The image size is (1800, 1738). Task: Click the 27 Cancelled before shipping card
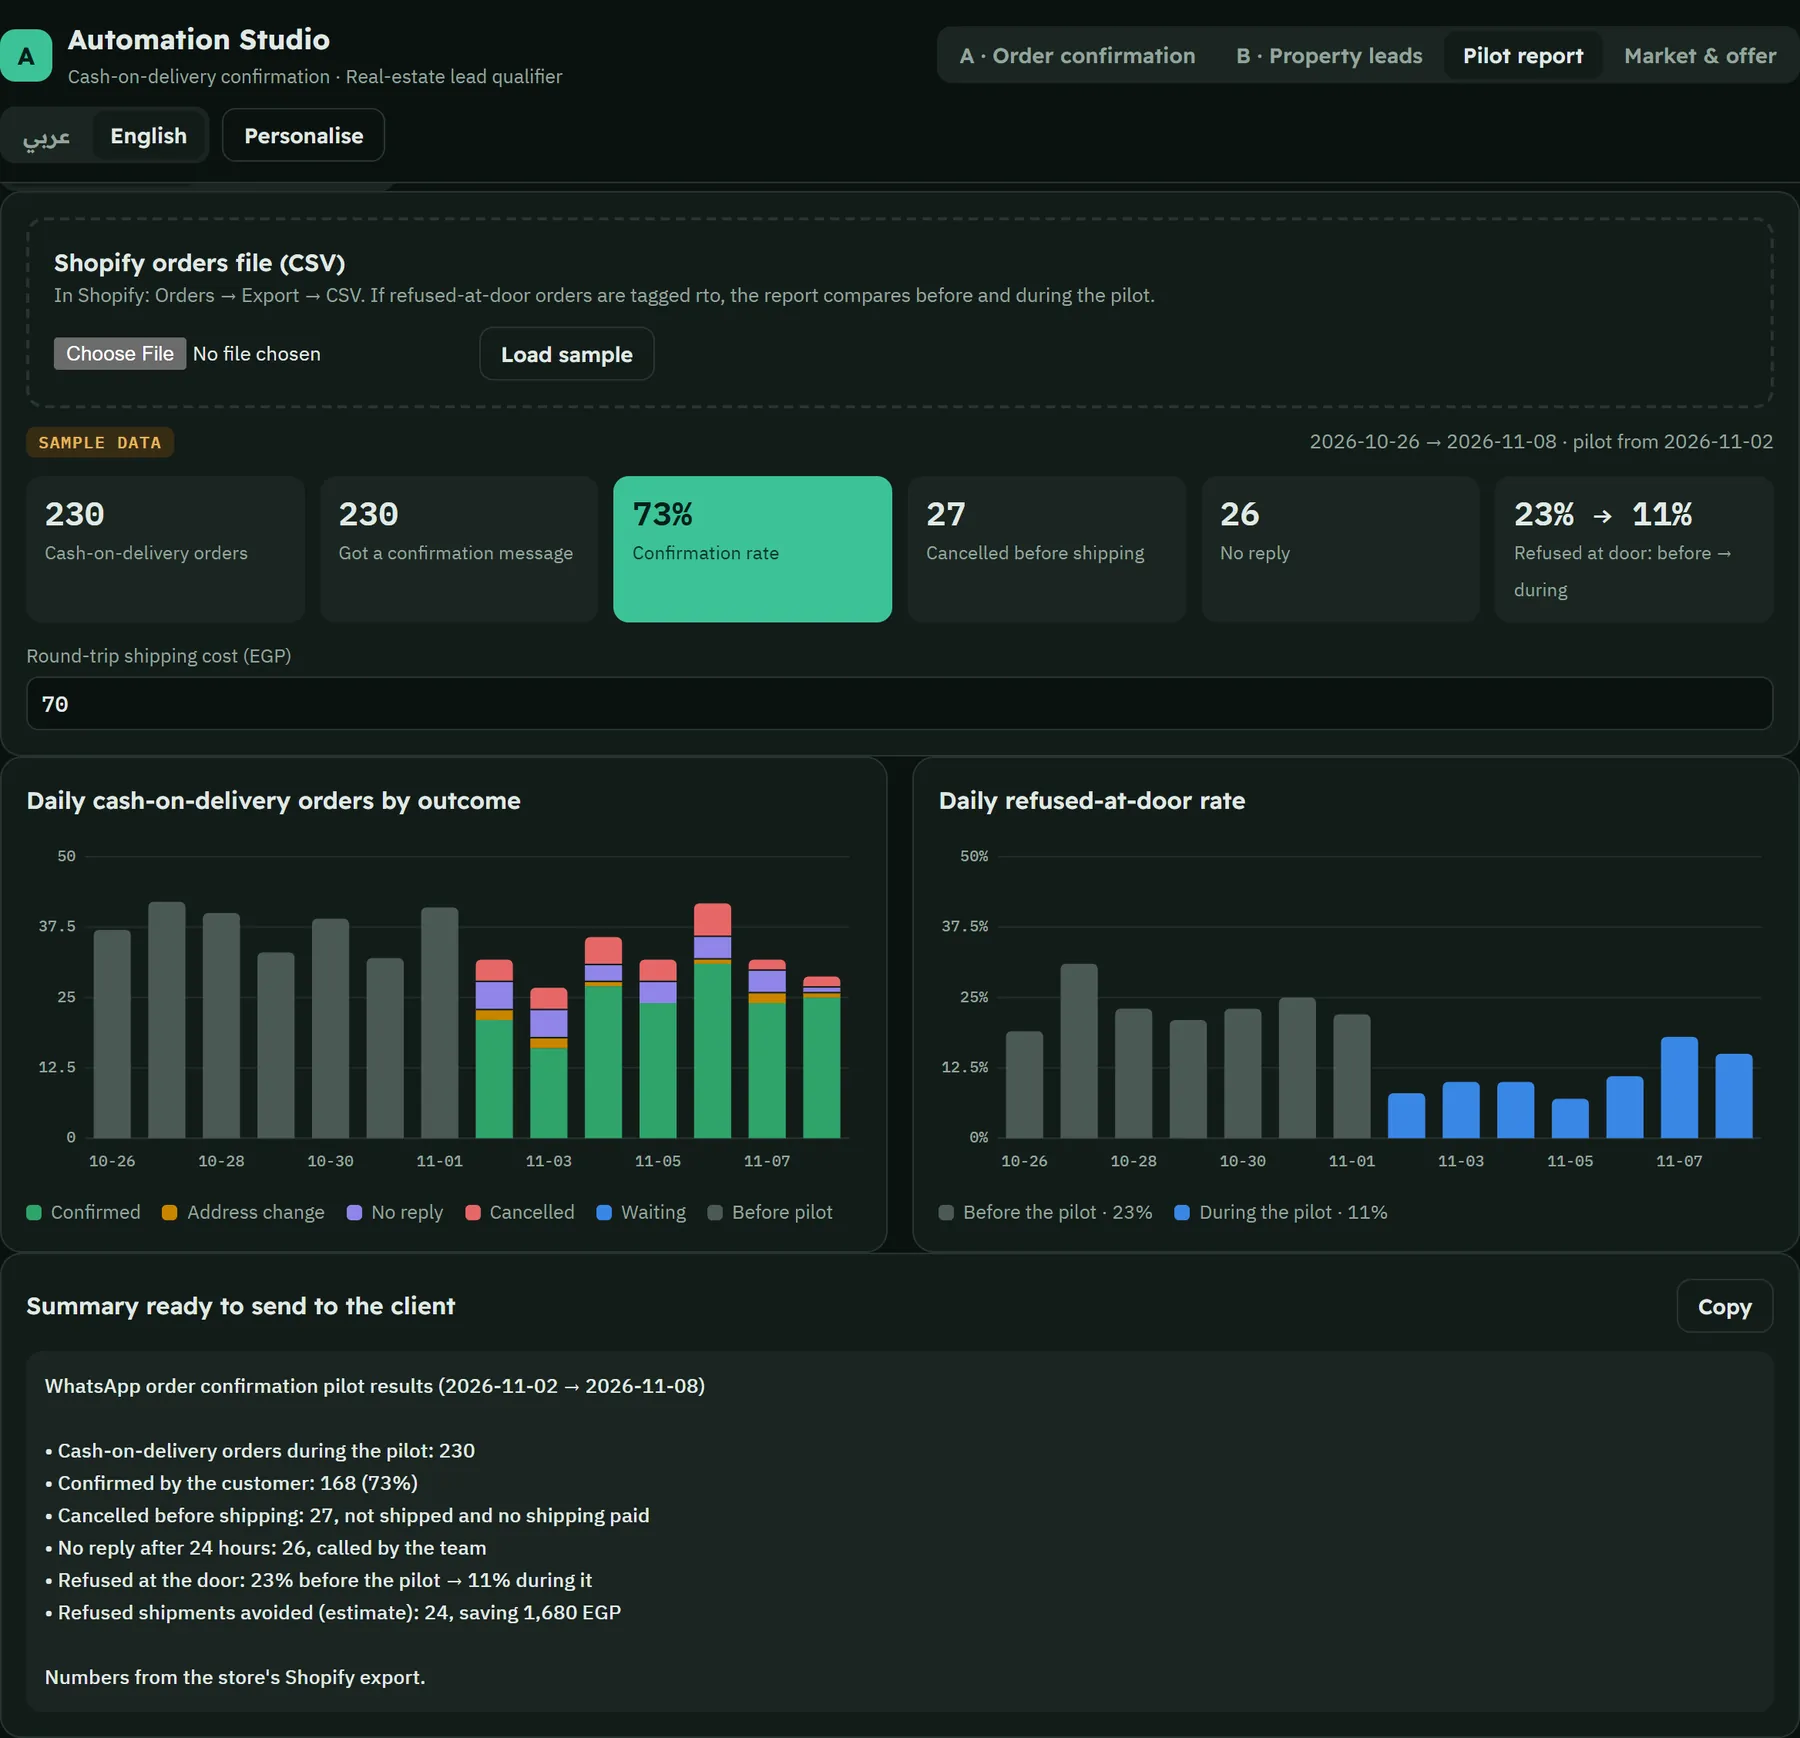click(x=1046, y=549)
